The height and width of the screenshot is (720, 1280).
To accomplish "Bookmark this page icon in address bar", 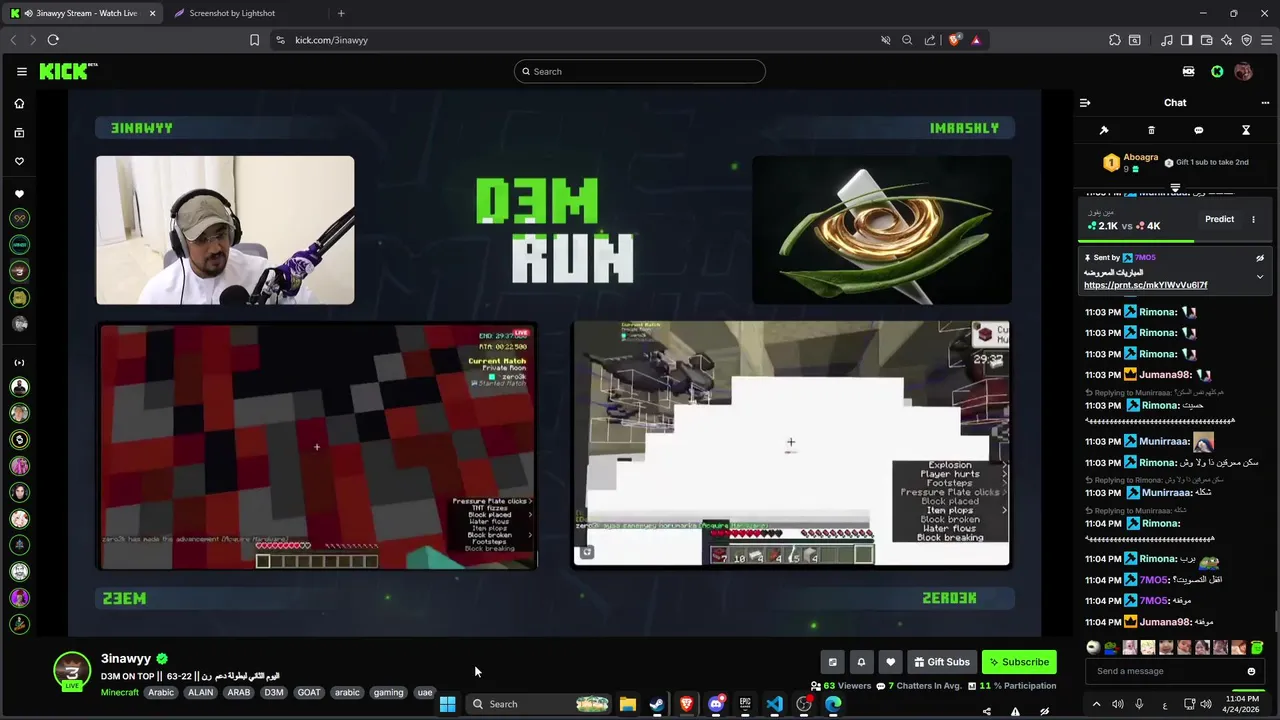I will click(x=254, y=40).
